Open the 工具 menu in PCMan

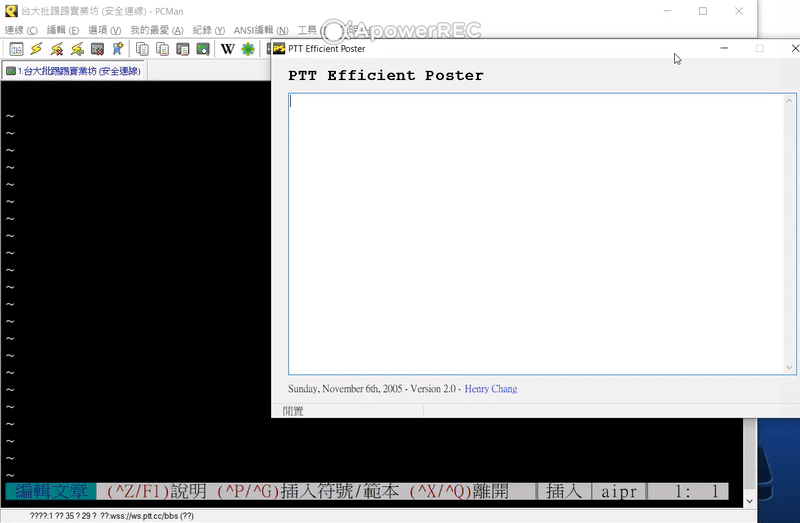309,30
